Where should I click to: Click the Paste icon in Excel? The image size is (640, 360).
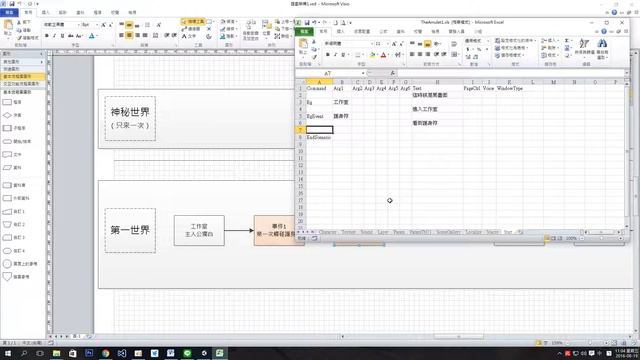303,44
